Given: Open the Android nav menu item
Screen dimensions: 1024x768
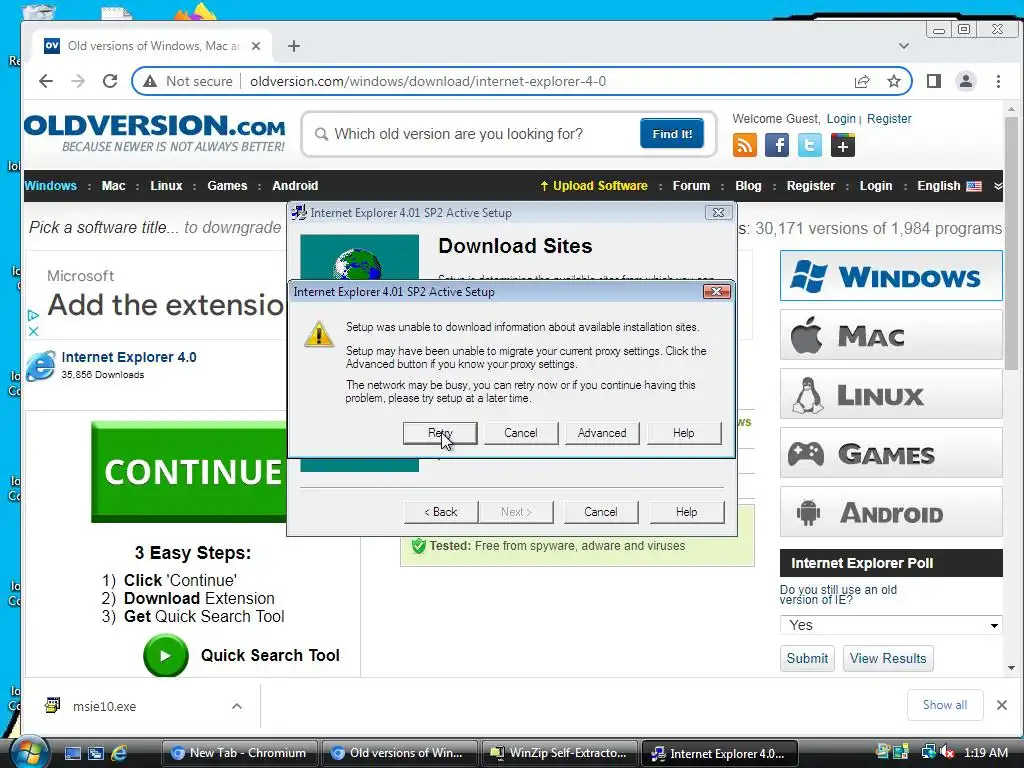Looking at the screenshot, I should pos(295,185).
